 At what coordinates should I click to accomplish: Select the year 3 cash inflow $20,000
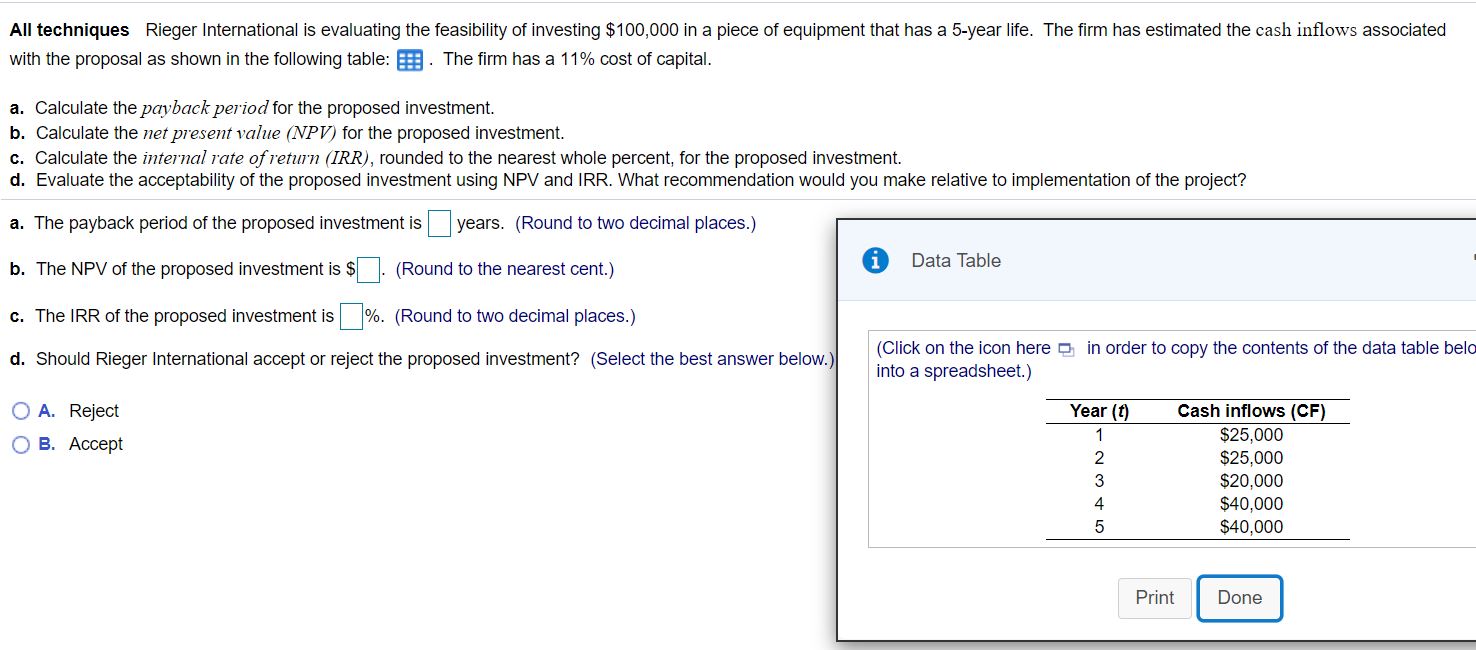[1251, 481]
